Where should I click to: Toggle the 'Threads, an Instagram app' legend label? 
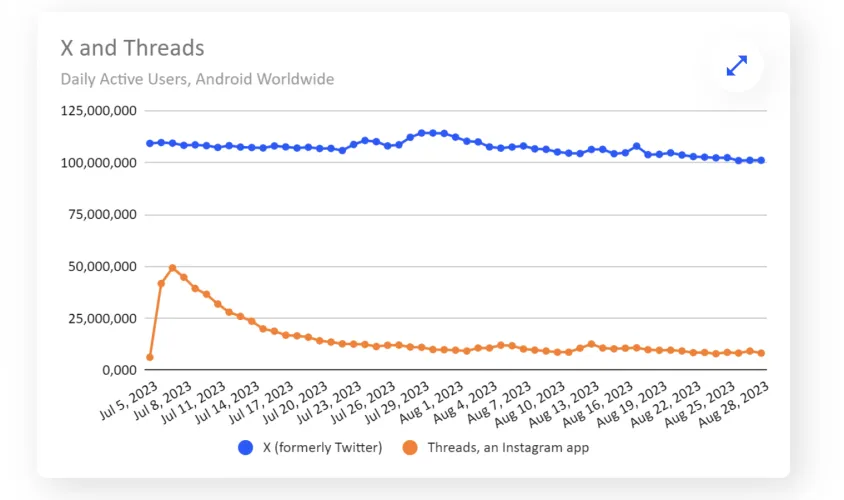pyautogui.click(x=507, y=448)
